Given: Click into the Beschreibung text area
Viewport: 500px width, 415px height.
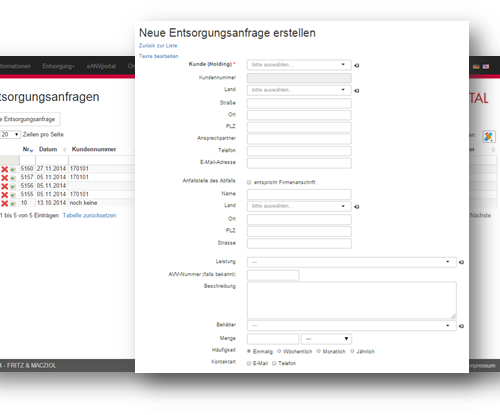Looking at the screenshot, I should (352, 300).
